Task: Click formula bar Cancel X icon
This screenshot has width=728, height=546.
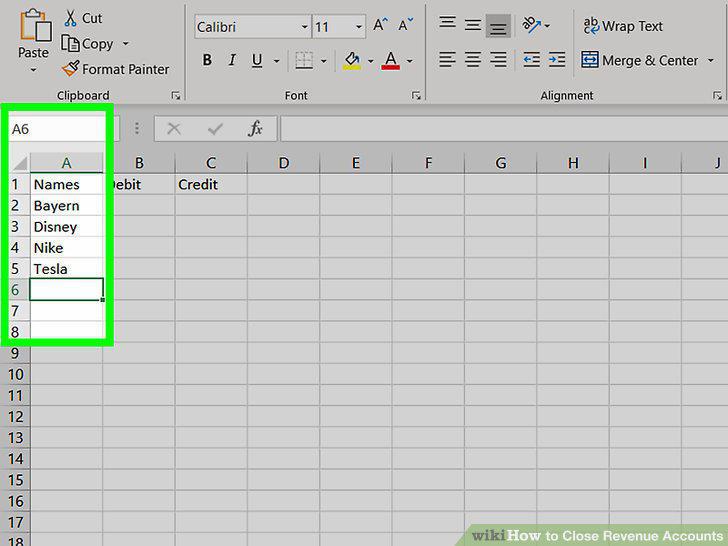Action: [x=174, y=129]
